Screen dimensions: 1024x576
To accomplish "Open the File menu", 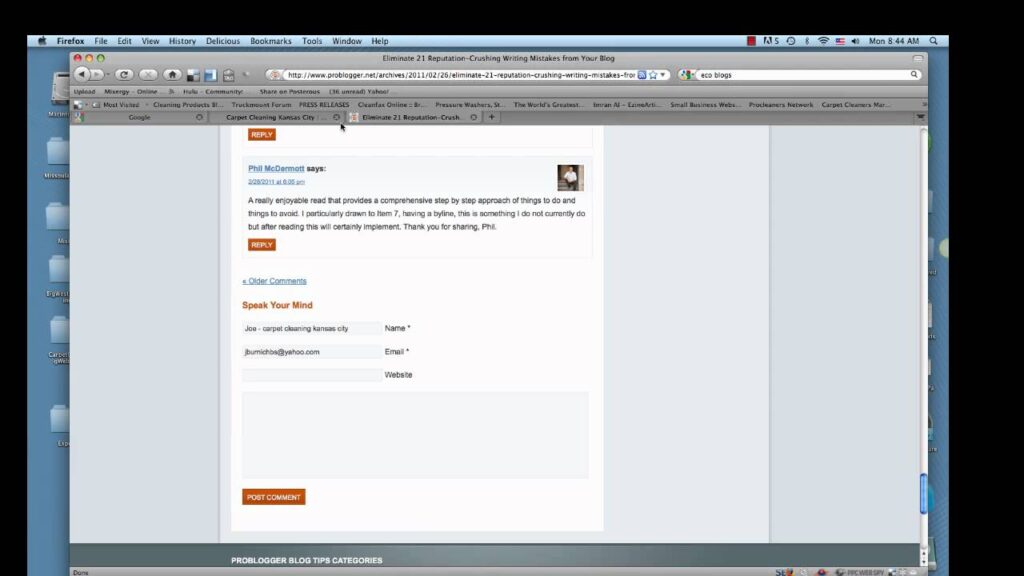I will tap(101, 40).
